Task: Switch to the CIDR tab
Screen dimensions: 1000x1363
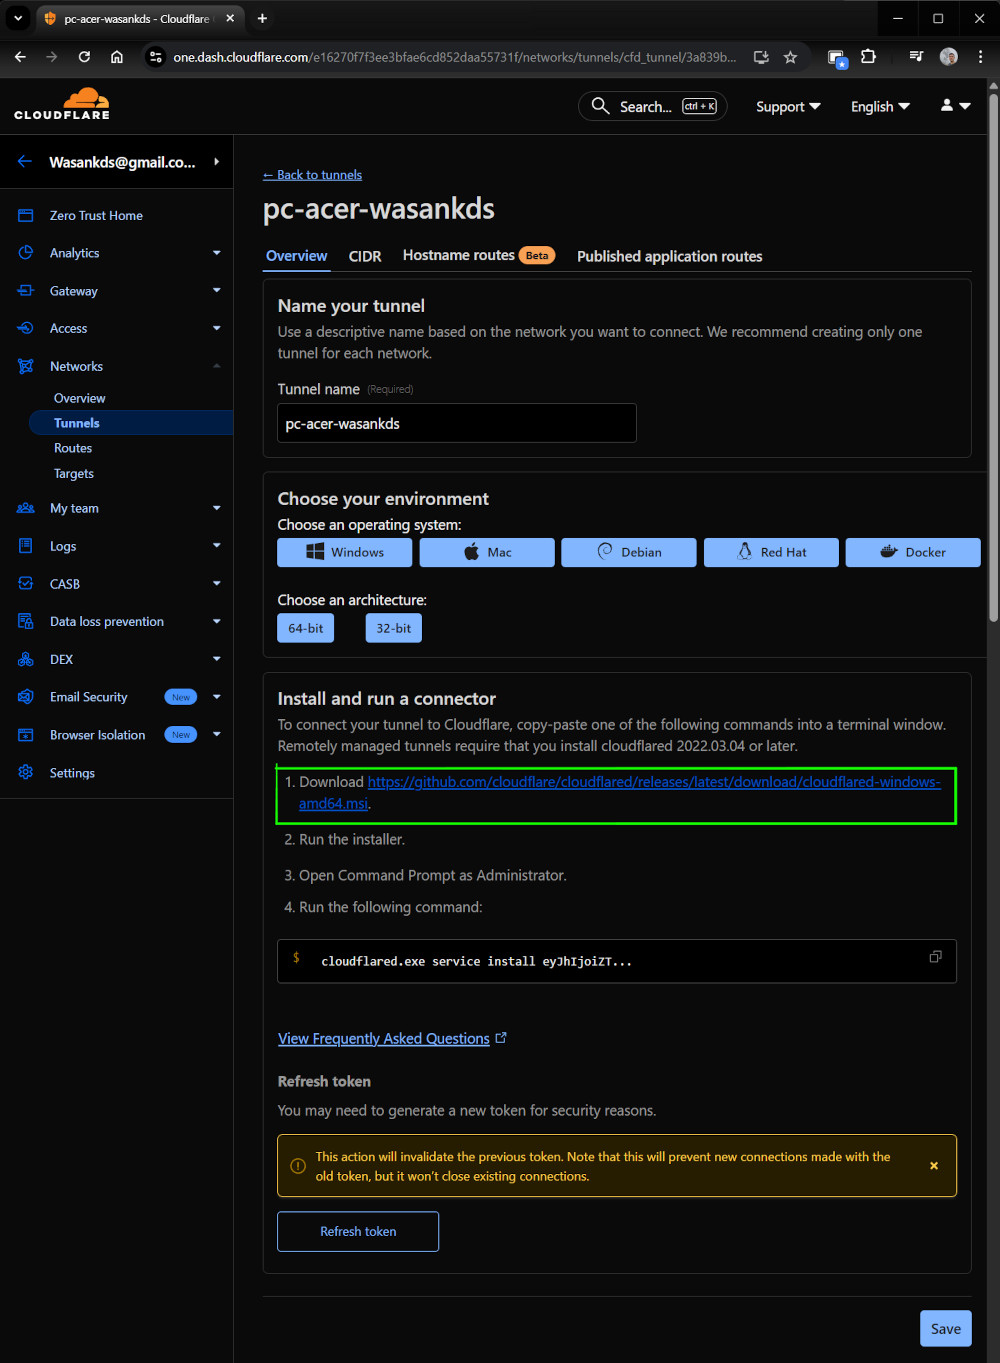Action: click(365, 257)
